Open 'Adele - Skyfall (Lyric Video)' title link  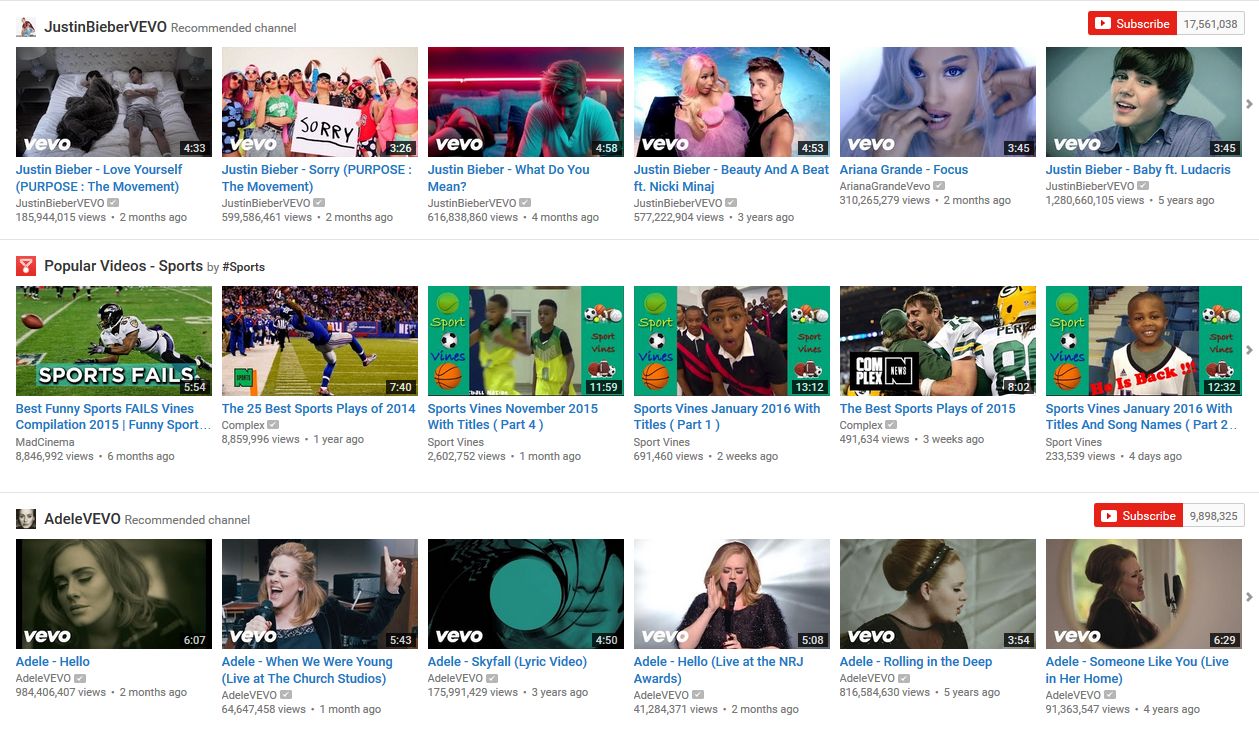tap(507, 662)
